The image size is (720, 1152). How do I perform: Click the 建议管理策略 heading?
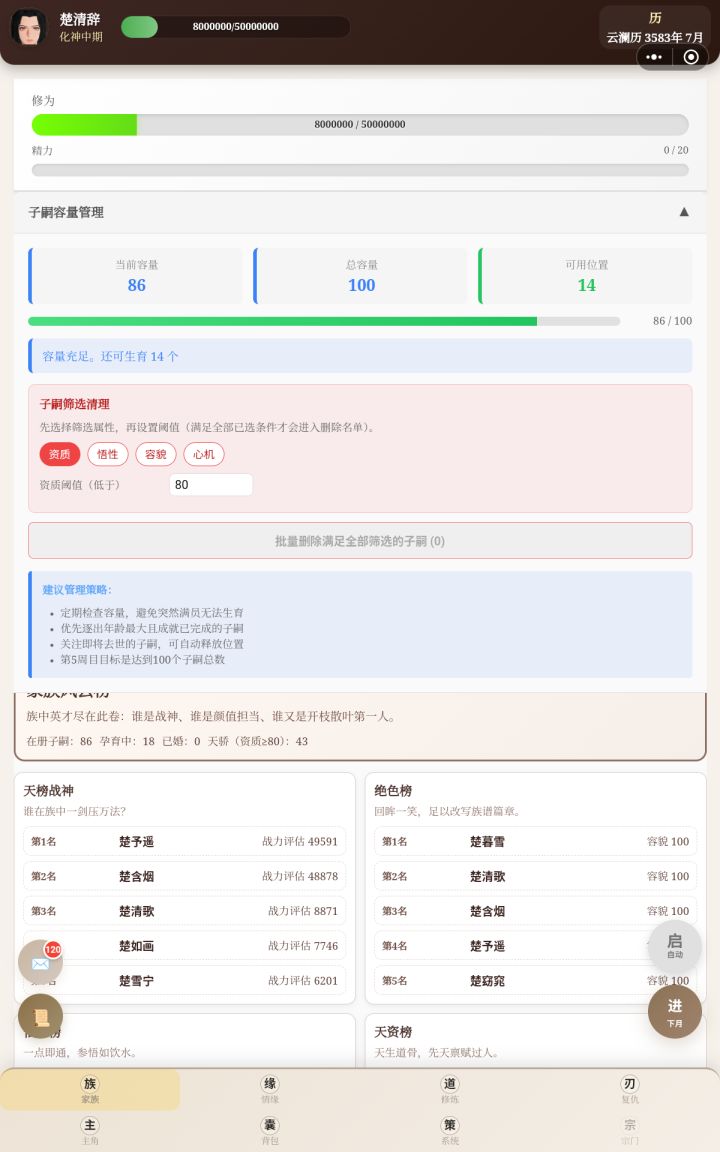pos(76,589)
